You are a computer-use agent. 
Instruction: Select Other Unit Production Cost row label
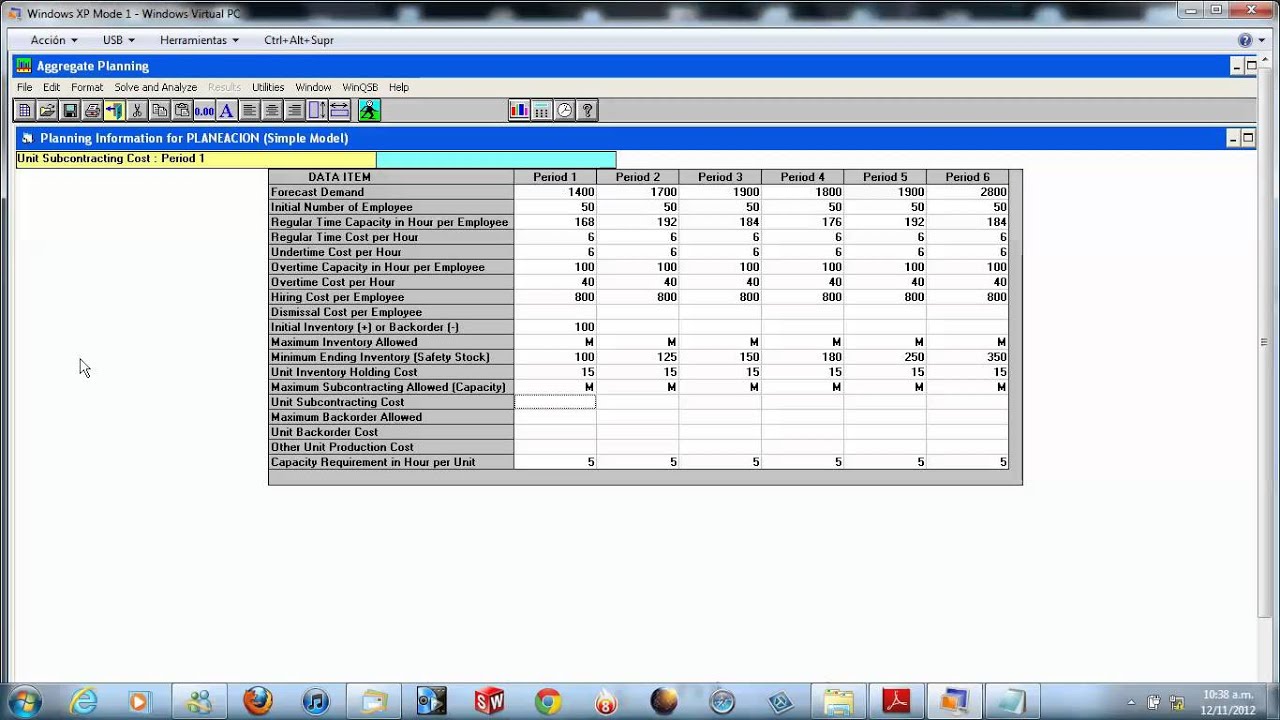tap(391, 447)
